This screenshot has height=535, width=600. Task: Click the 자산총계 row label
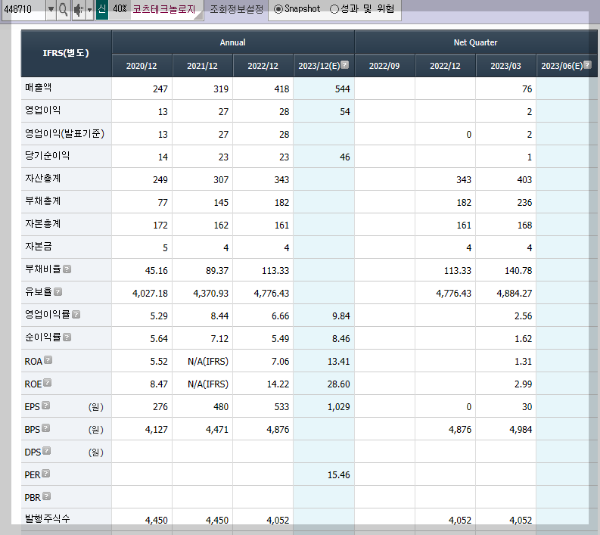43,178
